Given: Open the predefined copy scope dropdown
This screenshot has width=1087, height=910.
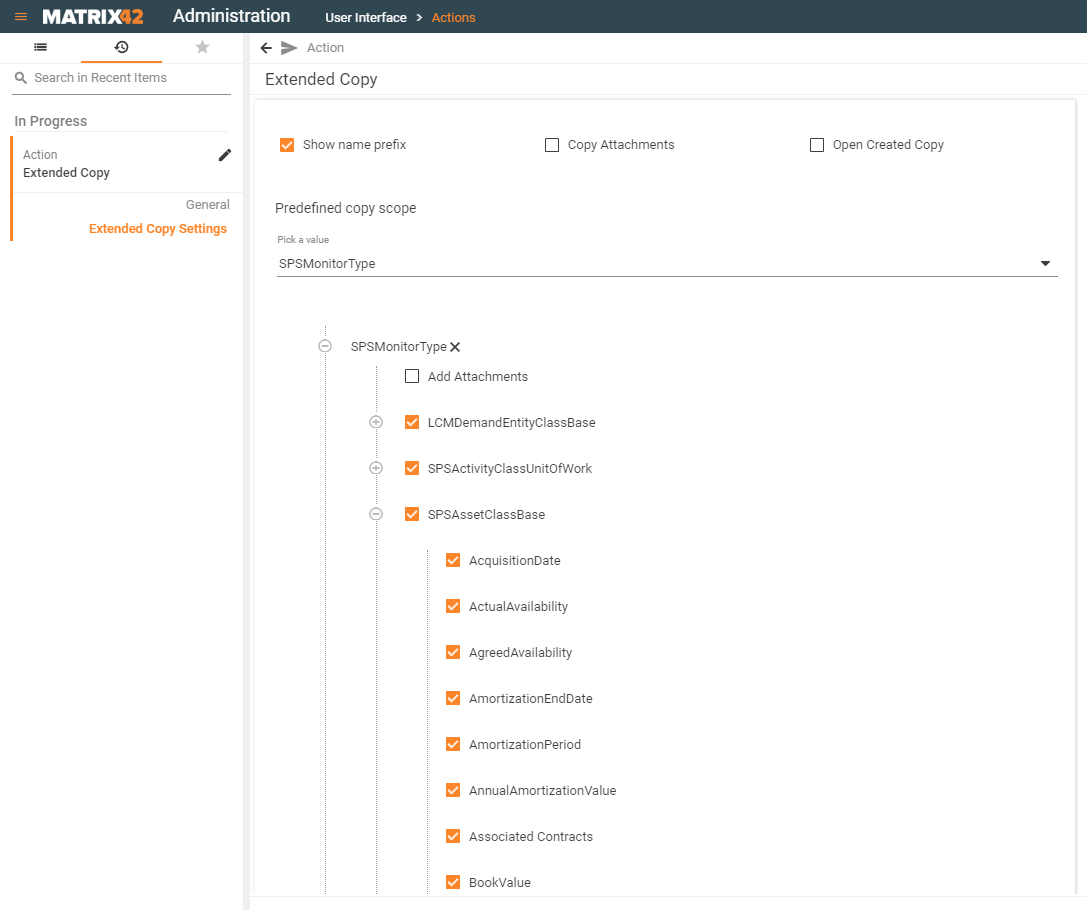Looking at the screenshot, I should coord(667,263).
